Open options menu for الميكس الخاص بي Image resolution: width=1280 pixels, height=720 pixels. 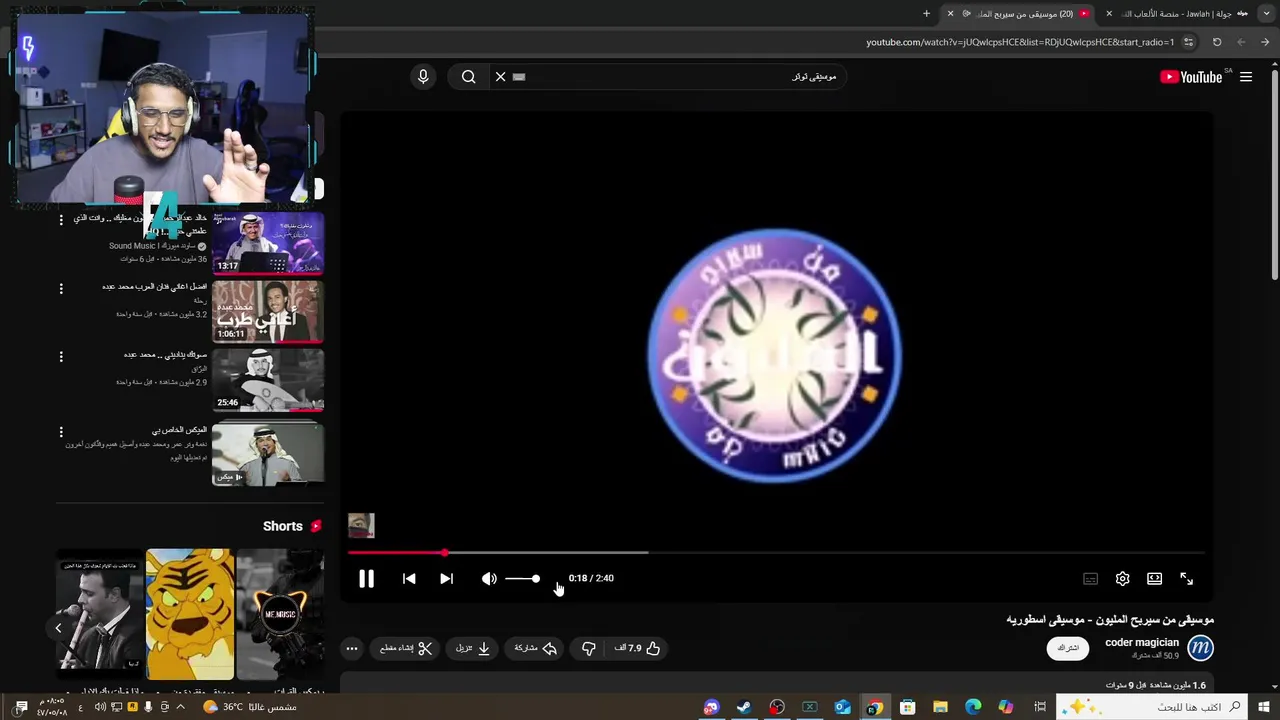click(x=61, y=432)
